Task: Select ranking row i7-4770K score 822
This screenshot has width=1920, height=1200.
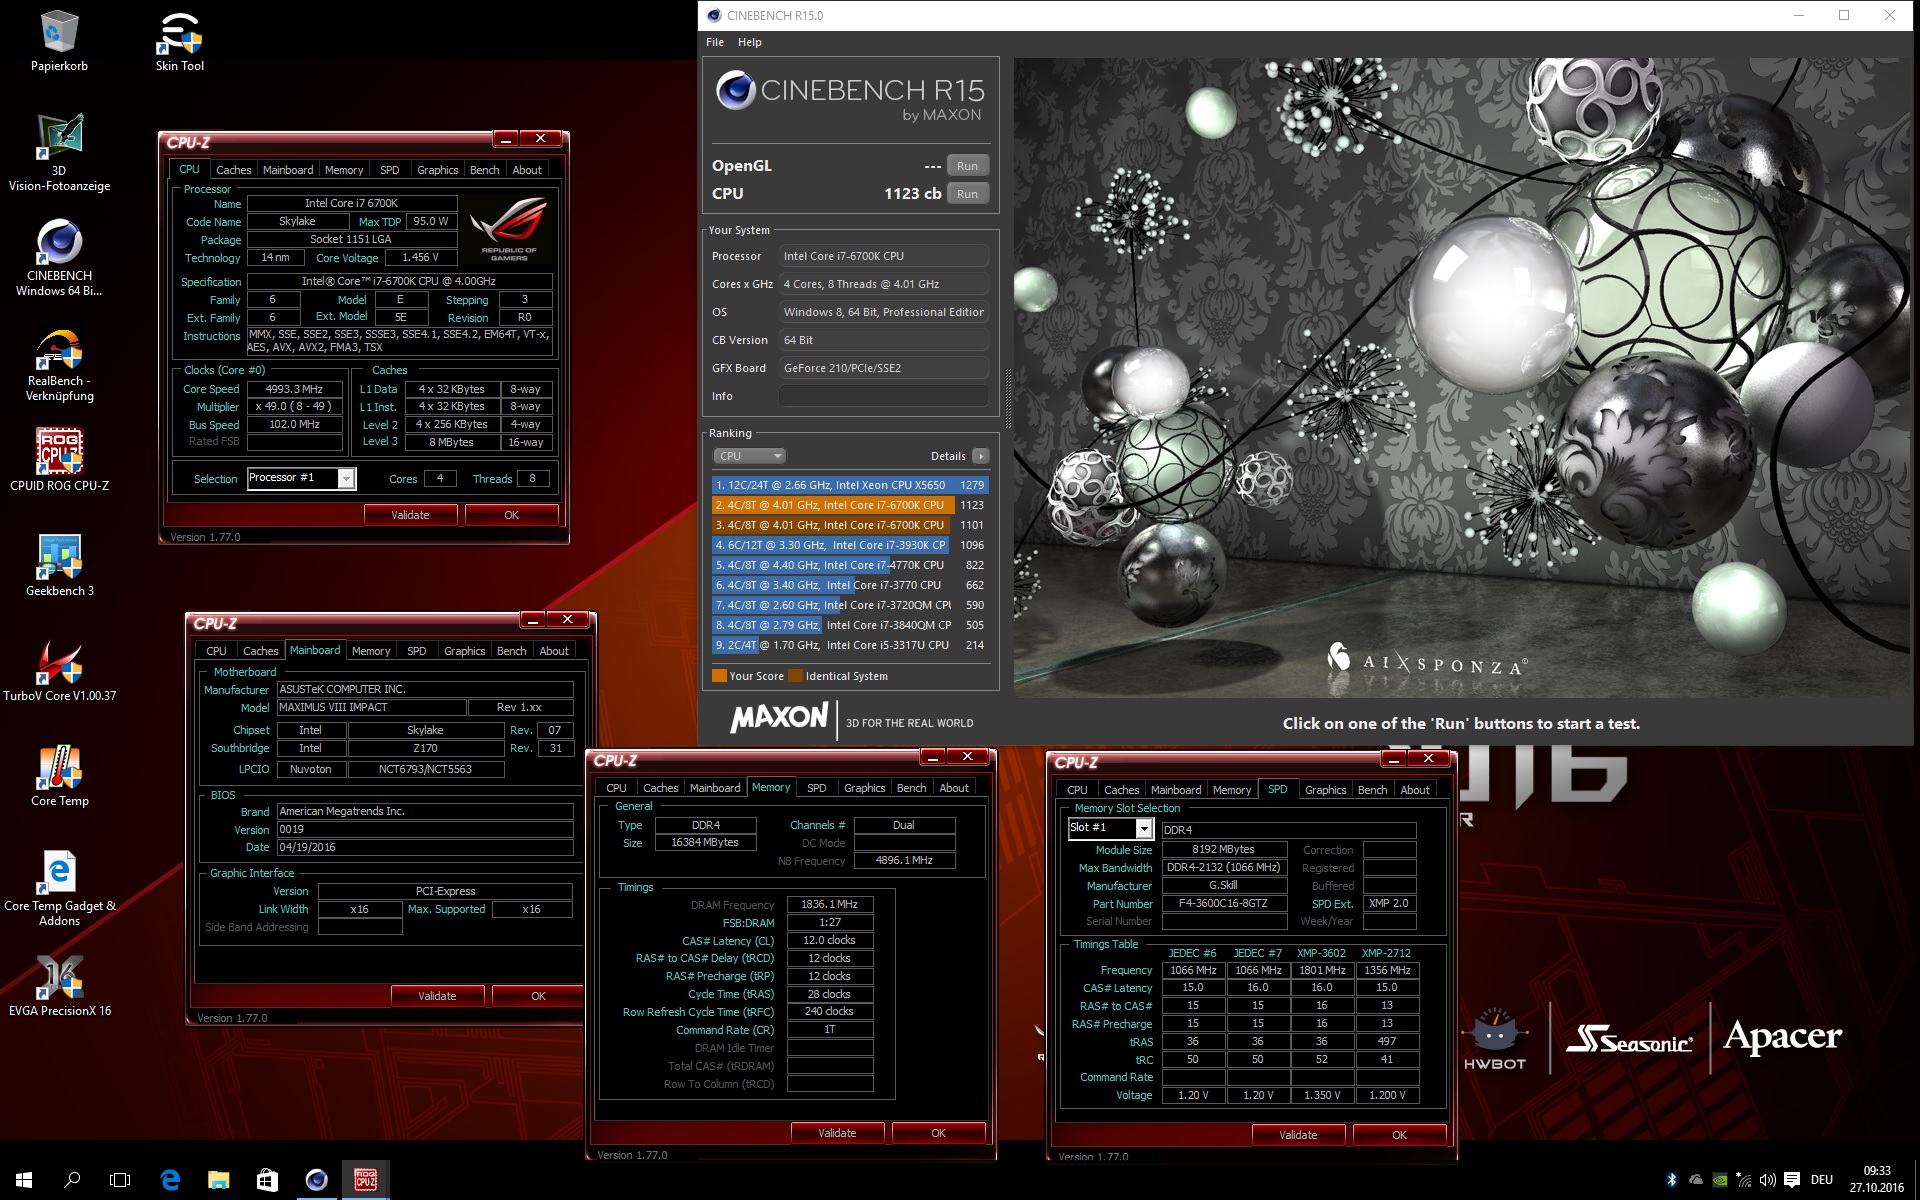Action: (x=850, y=565)
